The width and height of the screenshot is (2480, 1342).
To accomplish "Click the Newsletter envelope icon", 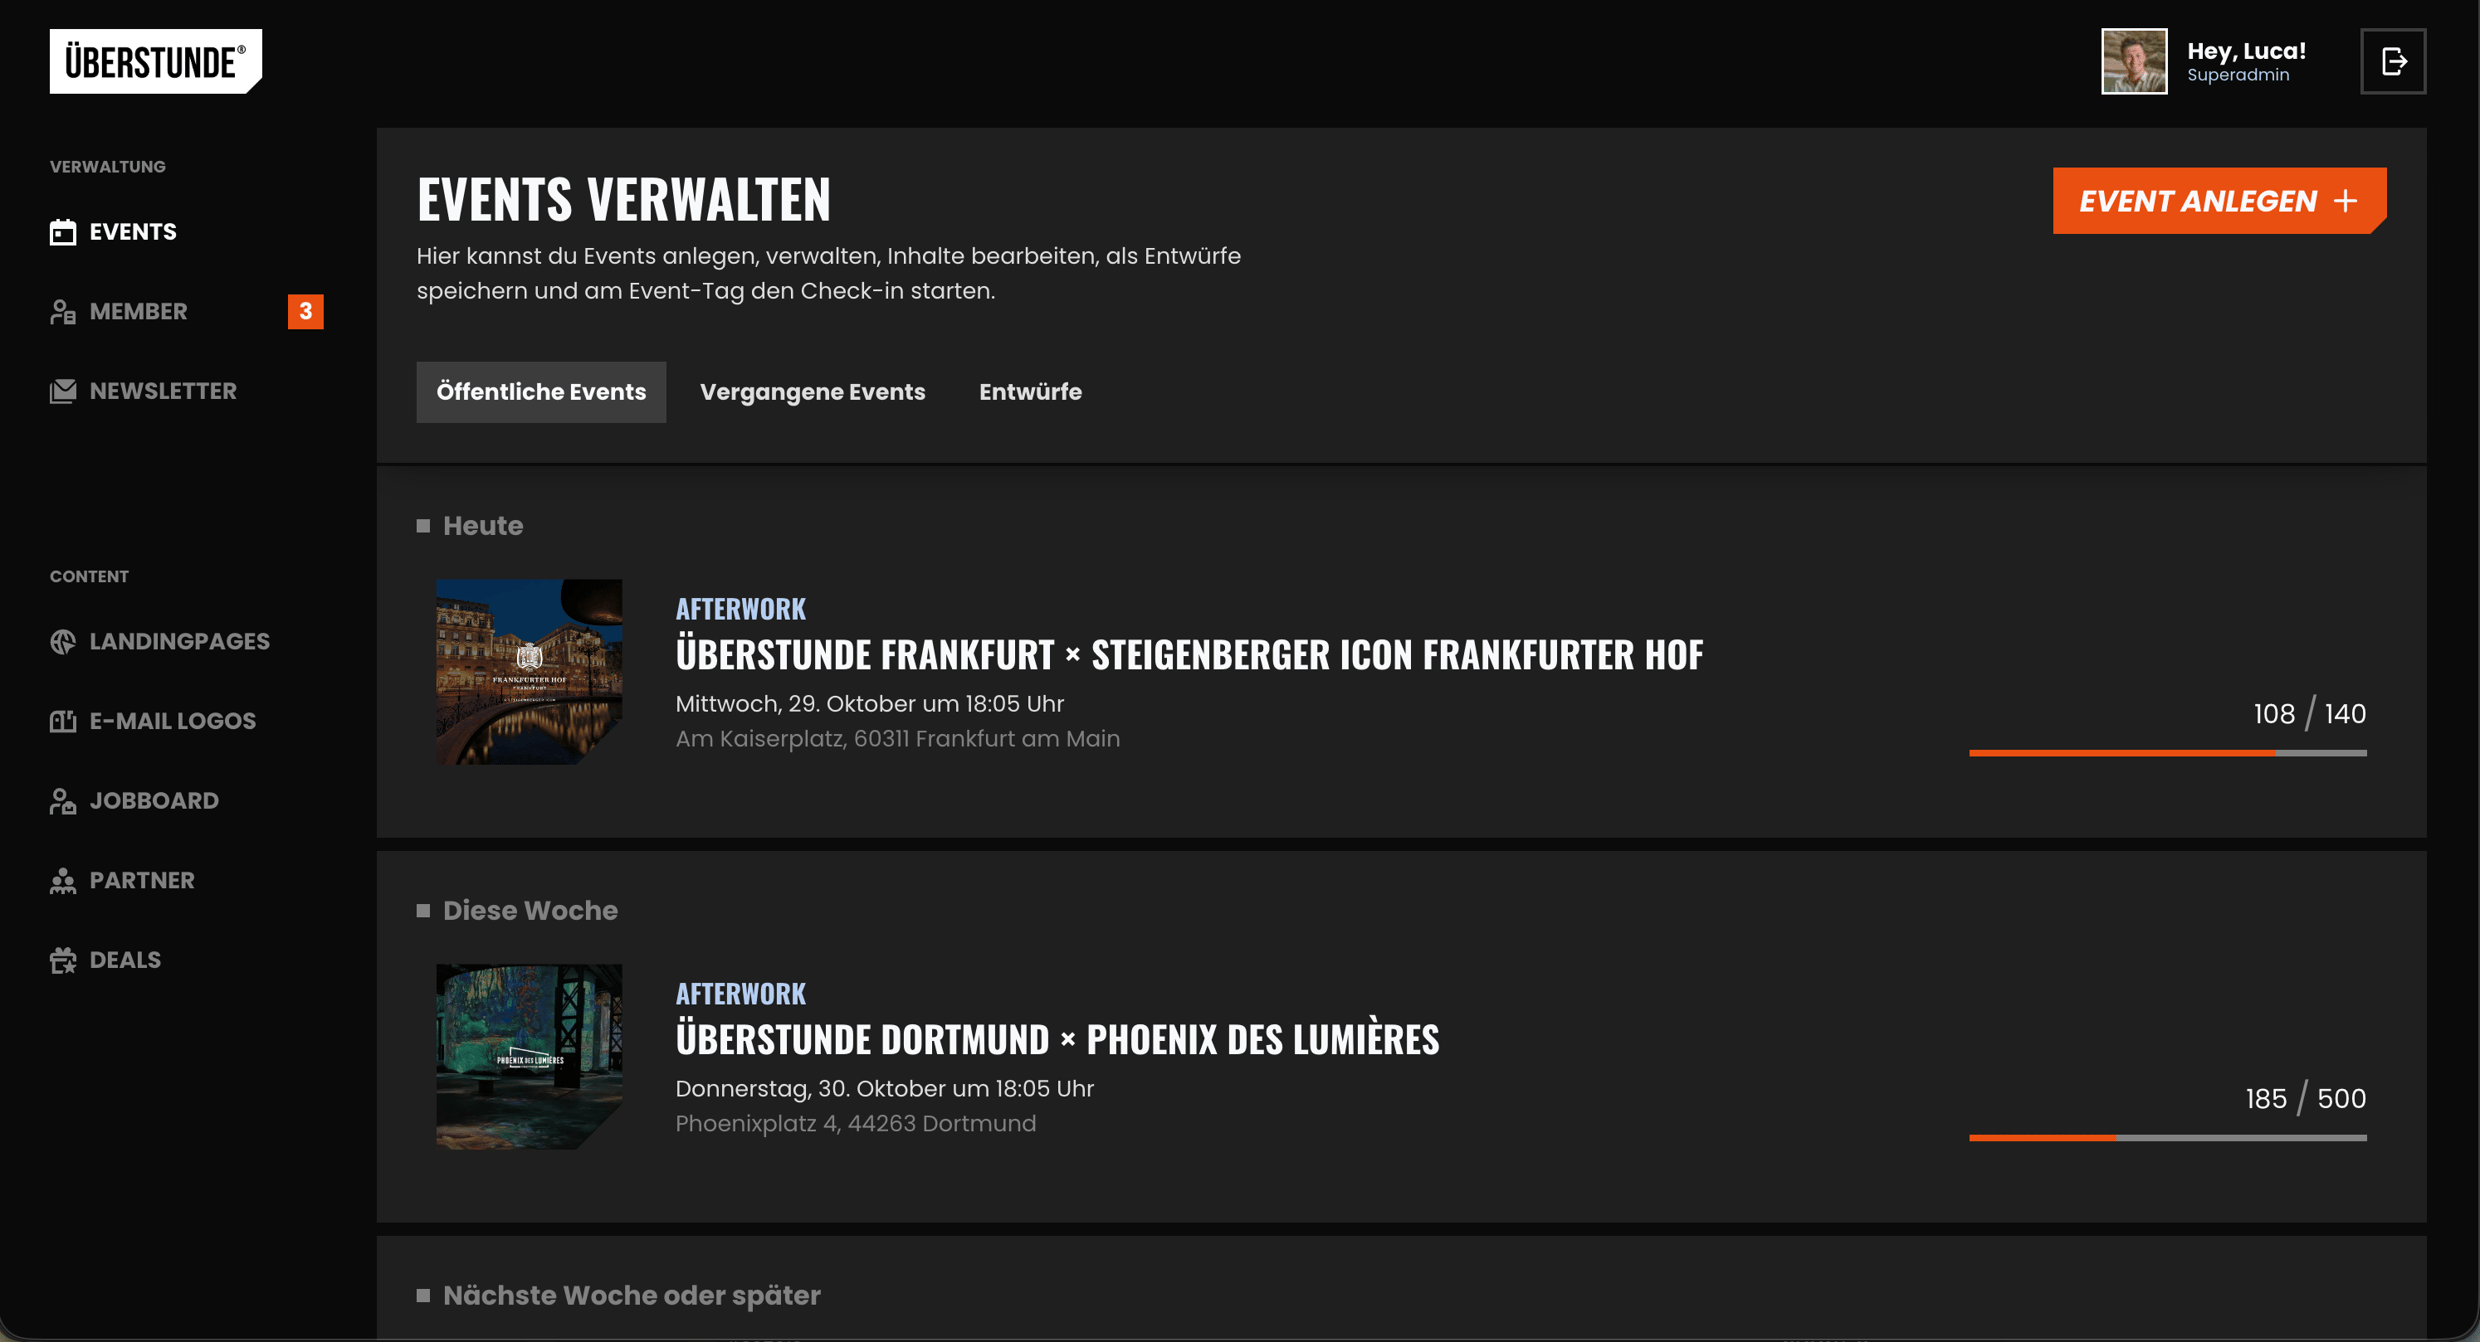I will (x=63, y=391).
